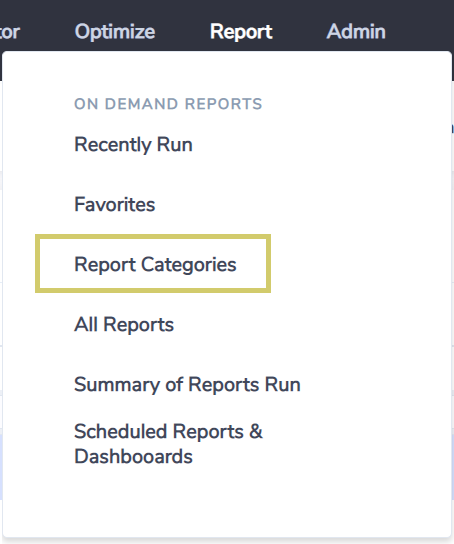Open All Reports list
Image resolution: width=454 pixels, height=544 pixels.
[124, 325]
